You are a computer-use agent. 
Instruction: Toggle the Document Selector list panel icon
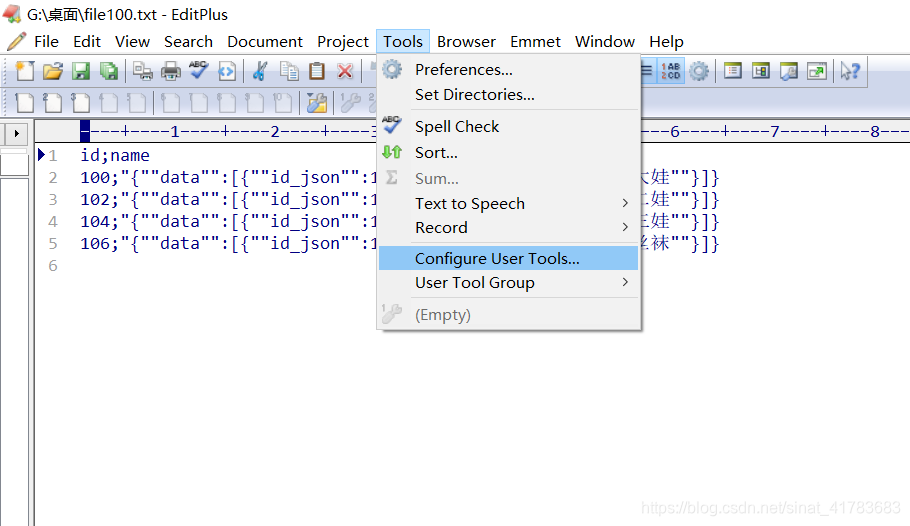coord(732,71)
